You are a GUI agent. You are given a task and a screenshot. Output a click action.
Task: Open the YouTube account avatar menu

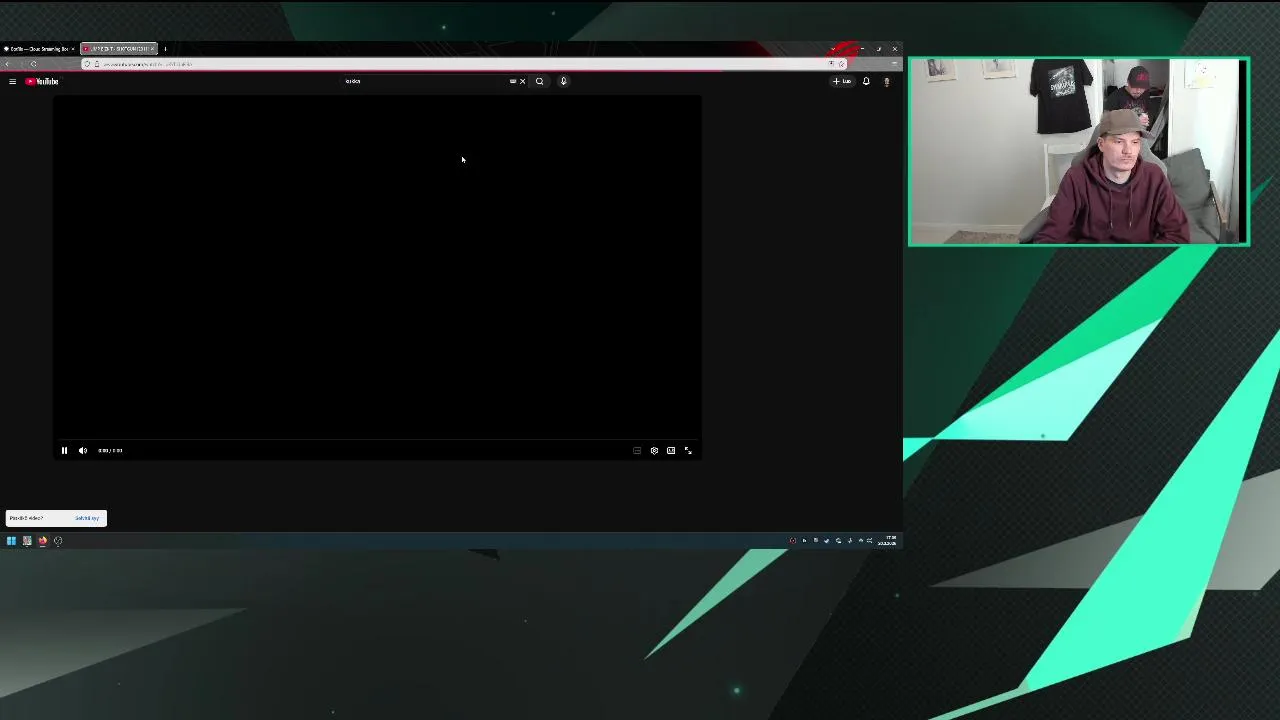[x=886, y=81]
